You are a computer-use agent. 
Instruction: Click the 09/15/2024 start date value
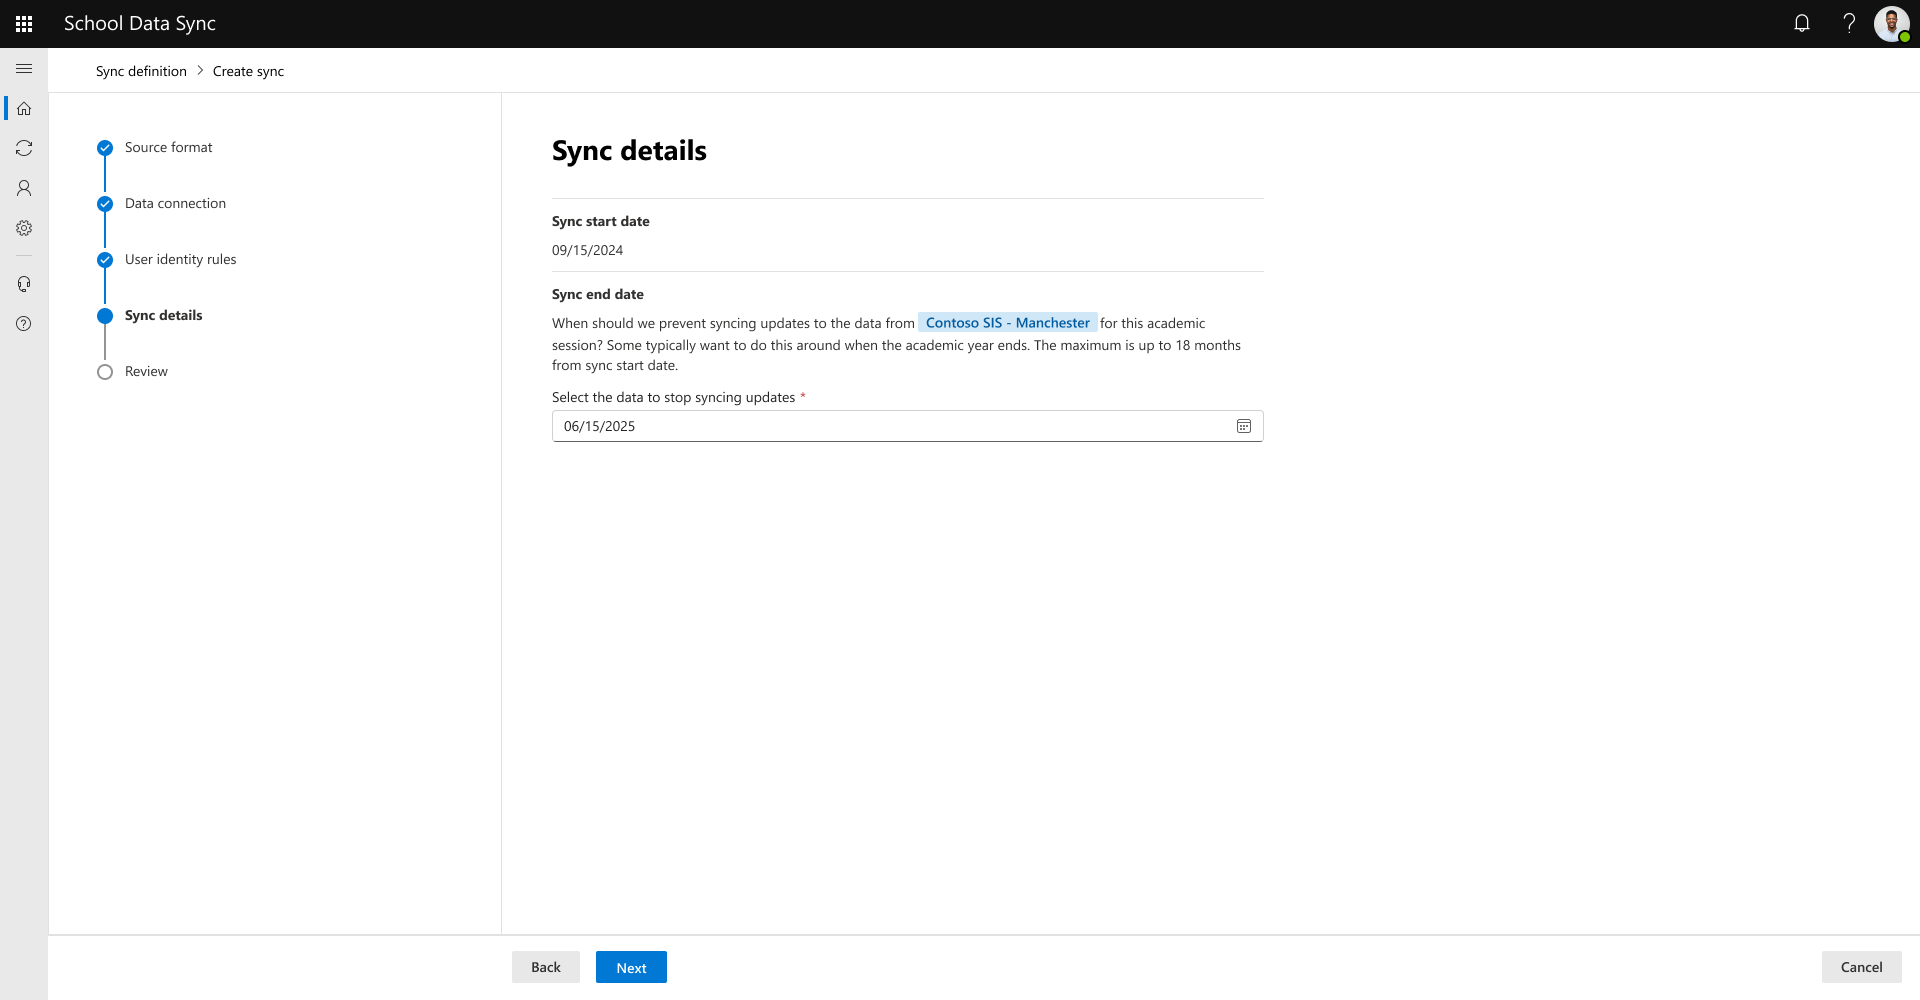pos(587,250)
